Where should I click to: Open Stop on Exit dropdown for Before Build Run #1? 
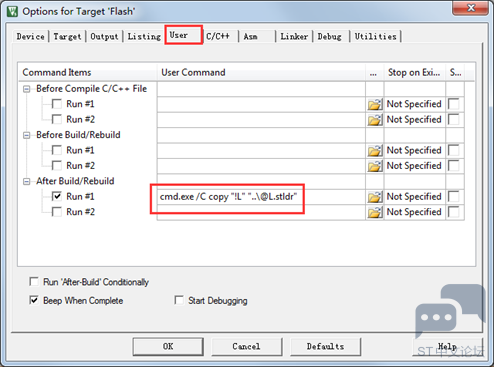click(x=414, y=150)
